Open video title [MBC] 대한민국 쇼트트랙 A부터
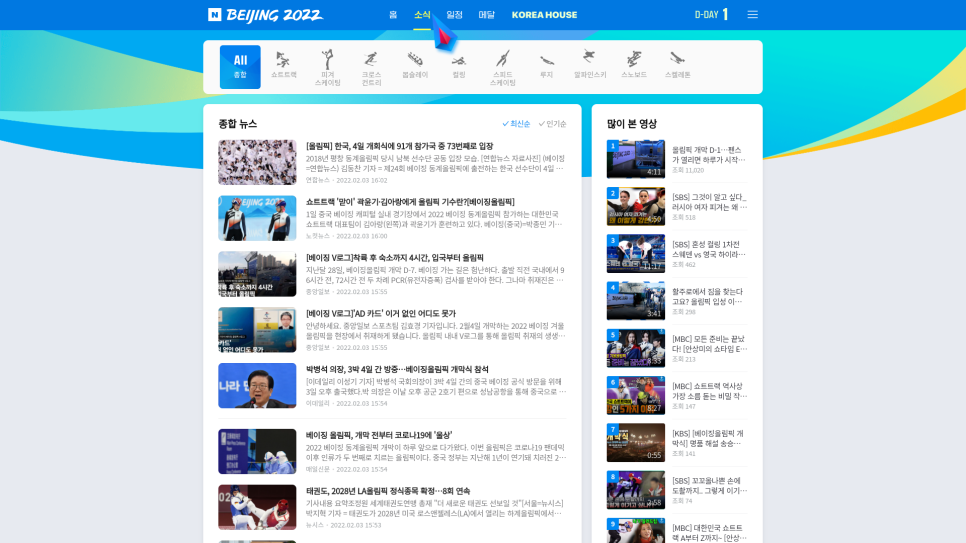This screenshot has width=966, height=543. (x=709, y=533)
